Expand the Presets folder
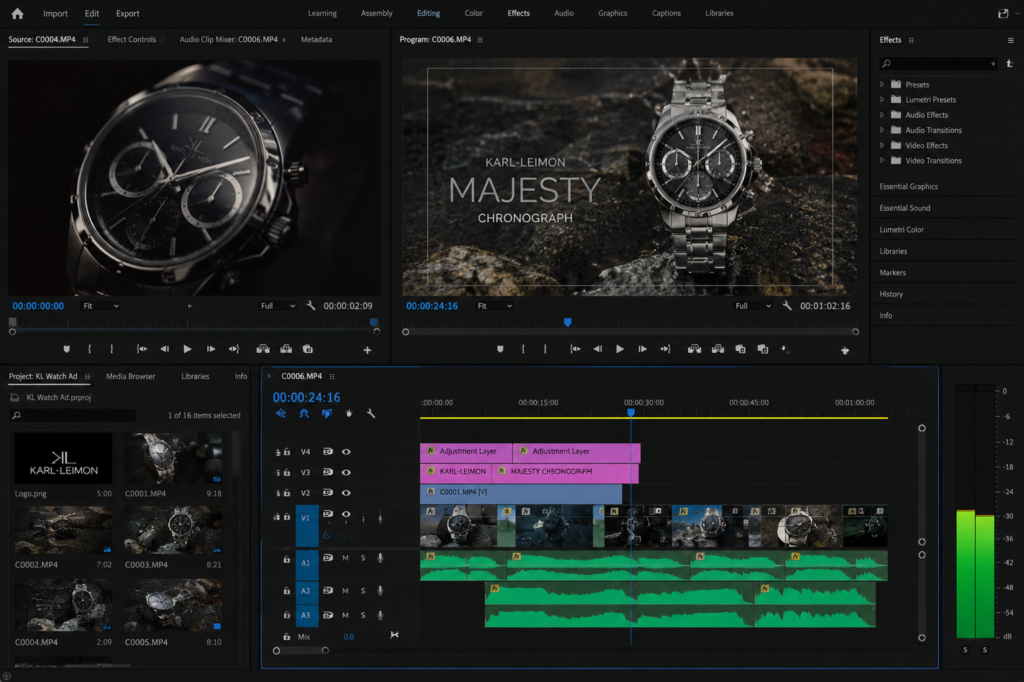Image resolution: width=1024 pixels, height=682 pixels. point(882,84)
